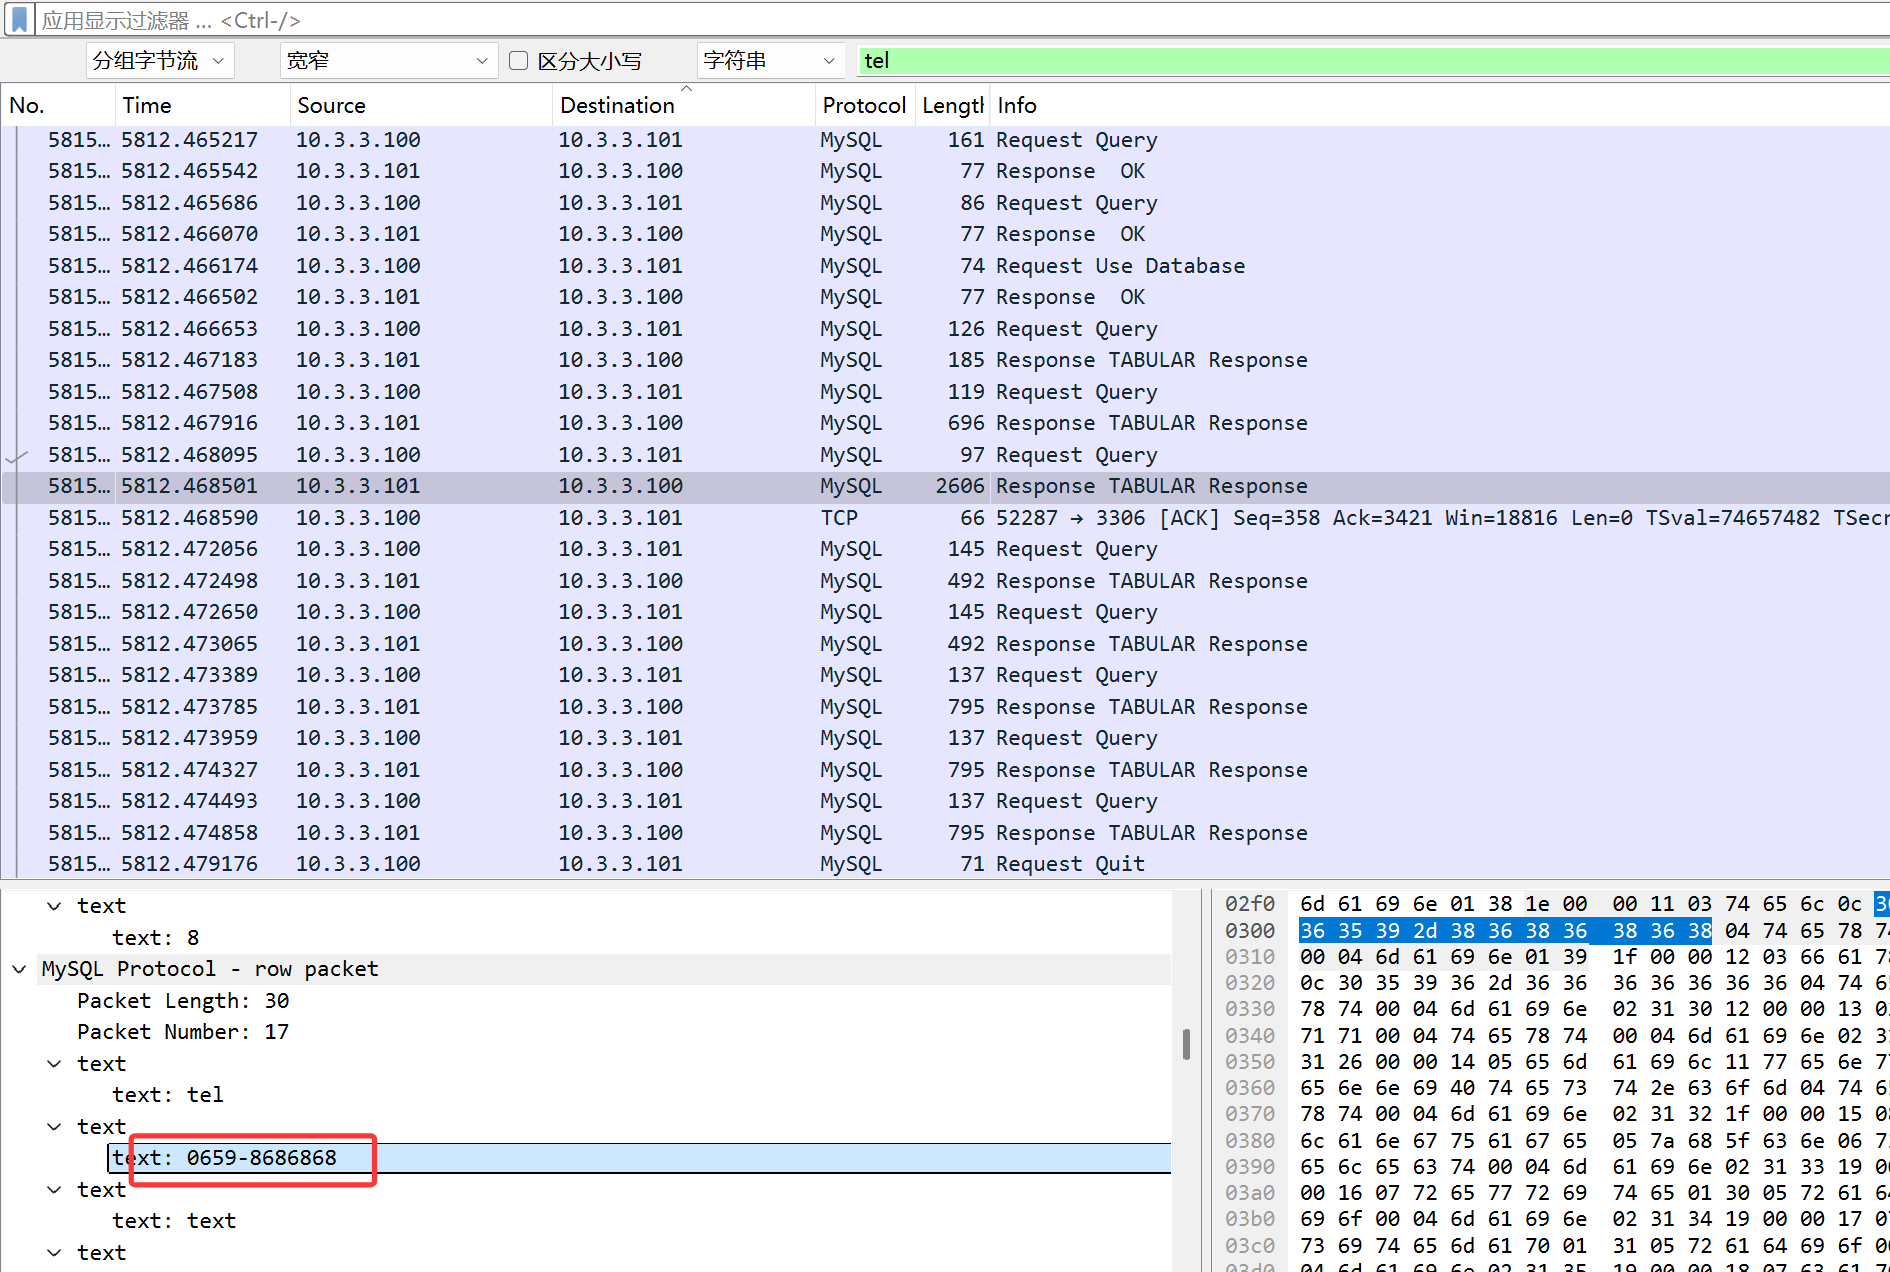The width and height of the screenshot is (1890, 1272).
Task: Sort by the Length column header
Action: point(952,105)
